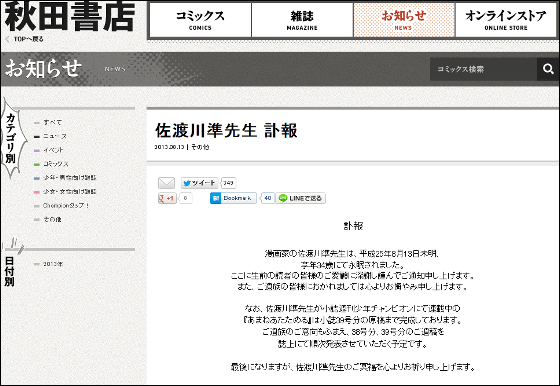Click the centered 訃報 heading in article
Image resolution: width=560 pixels, height=386 pixels.
click(353, 226)
